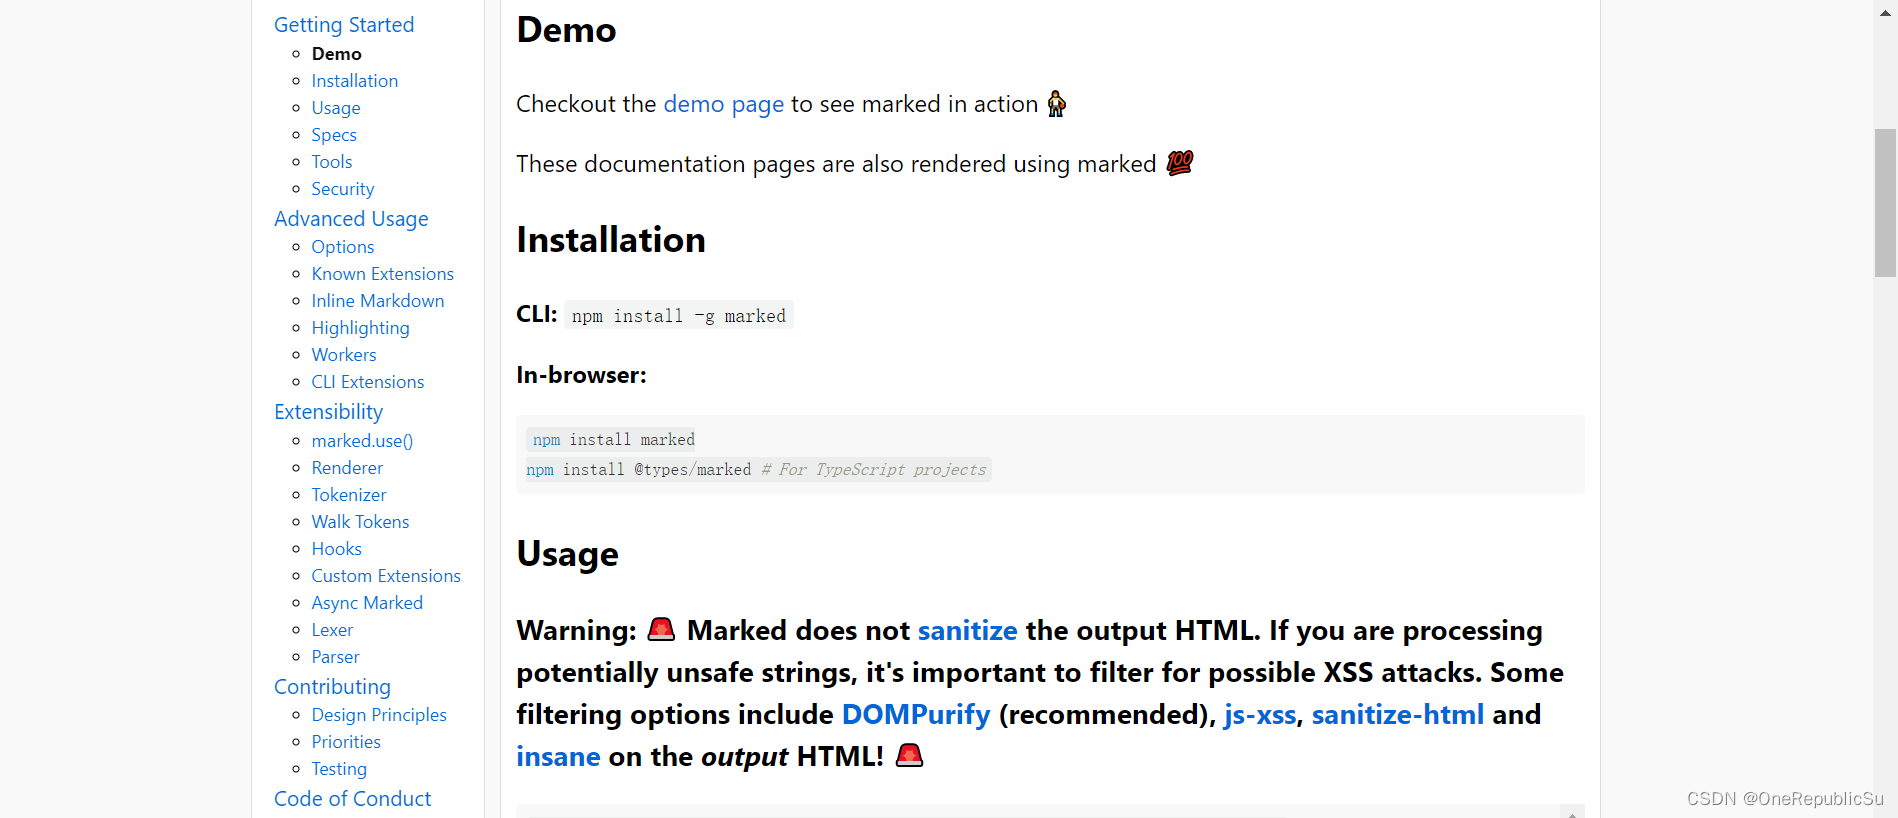Open Advanced Usage section link

(351, 219)
